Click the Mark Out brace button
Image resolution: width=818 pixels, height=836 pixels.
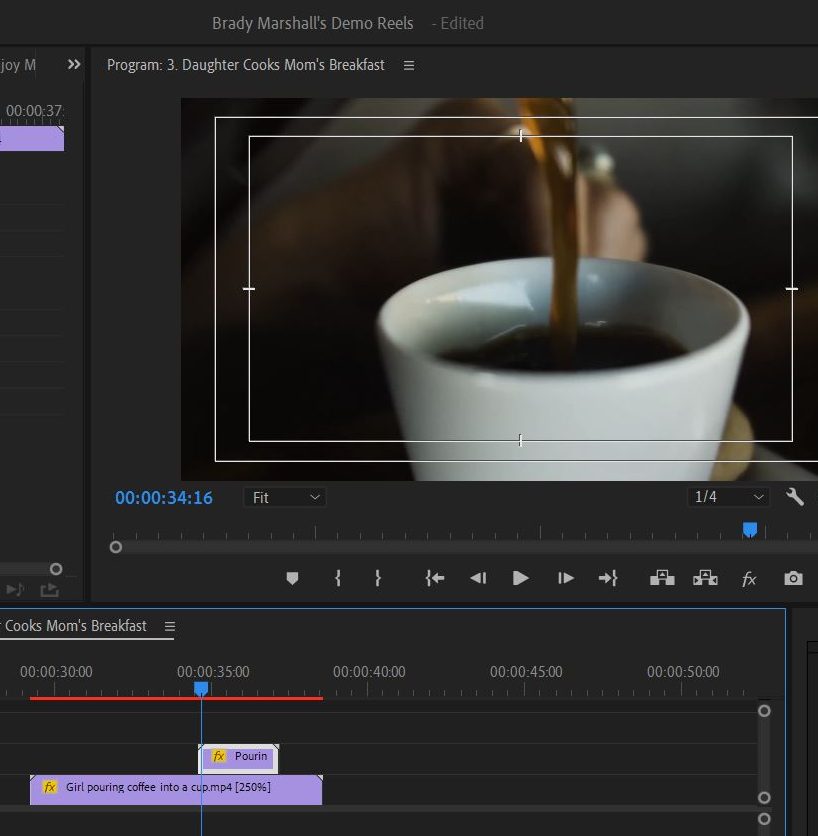point(378,578)
